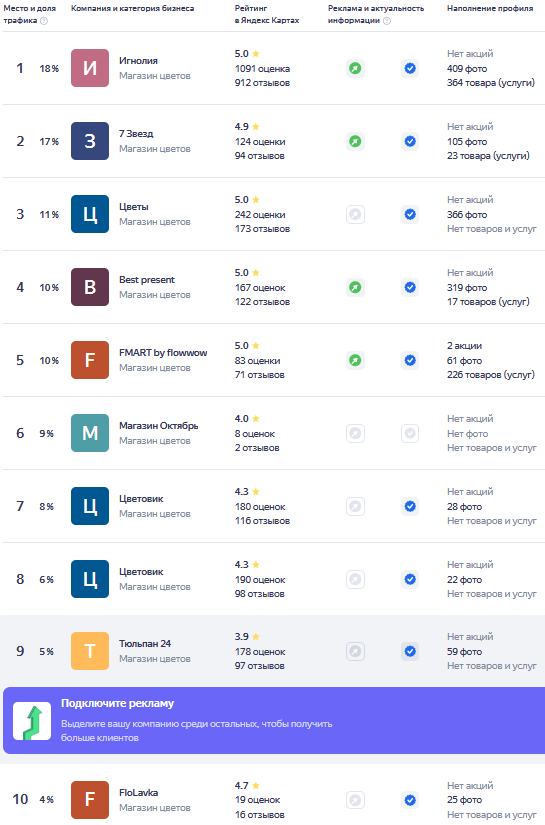The image size is (545, 825).
Task: Open the 7 Звезд company name link
Action: (x=136, y=134)
